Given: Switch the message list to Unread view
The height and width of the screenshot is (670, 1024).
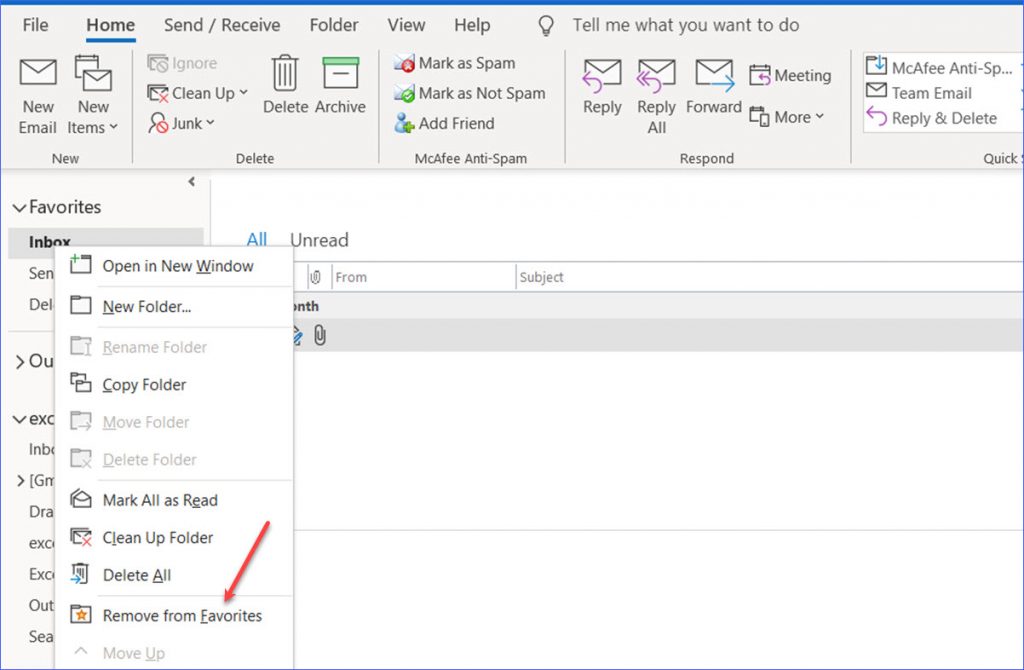Looking at the screenshot, I should (319, 240).
